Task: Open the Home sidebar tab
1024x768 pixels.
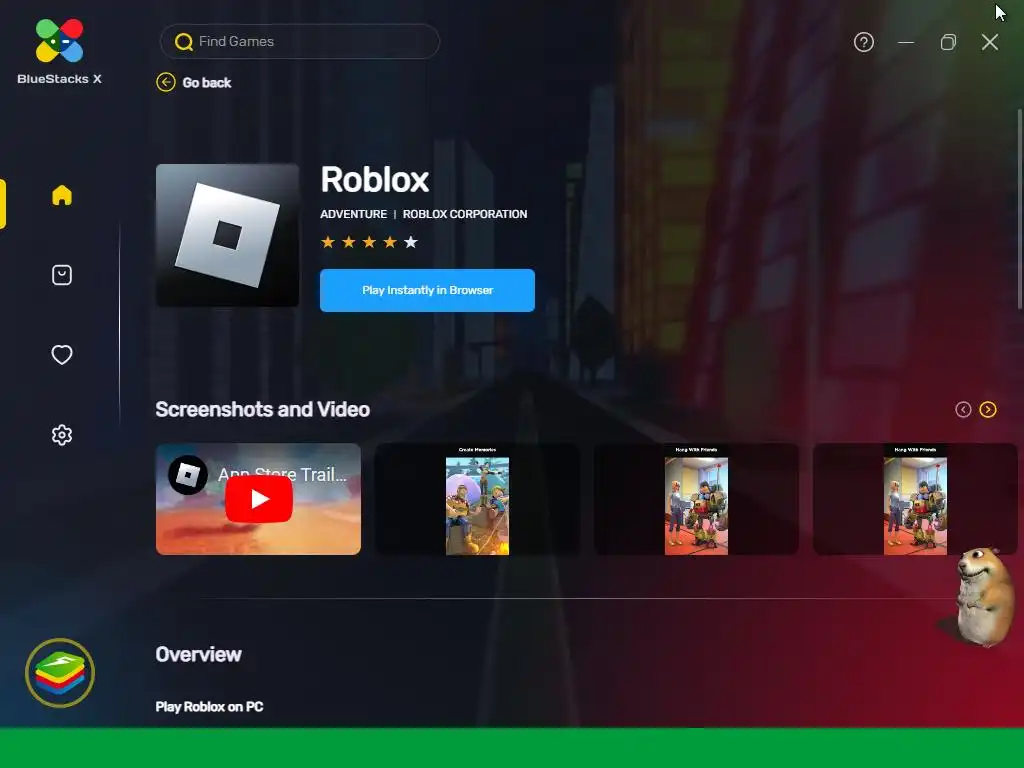Action: coord(62,195)
